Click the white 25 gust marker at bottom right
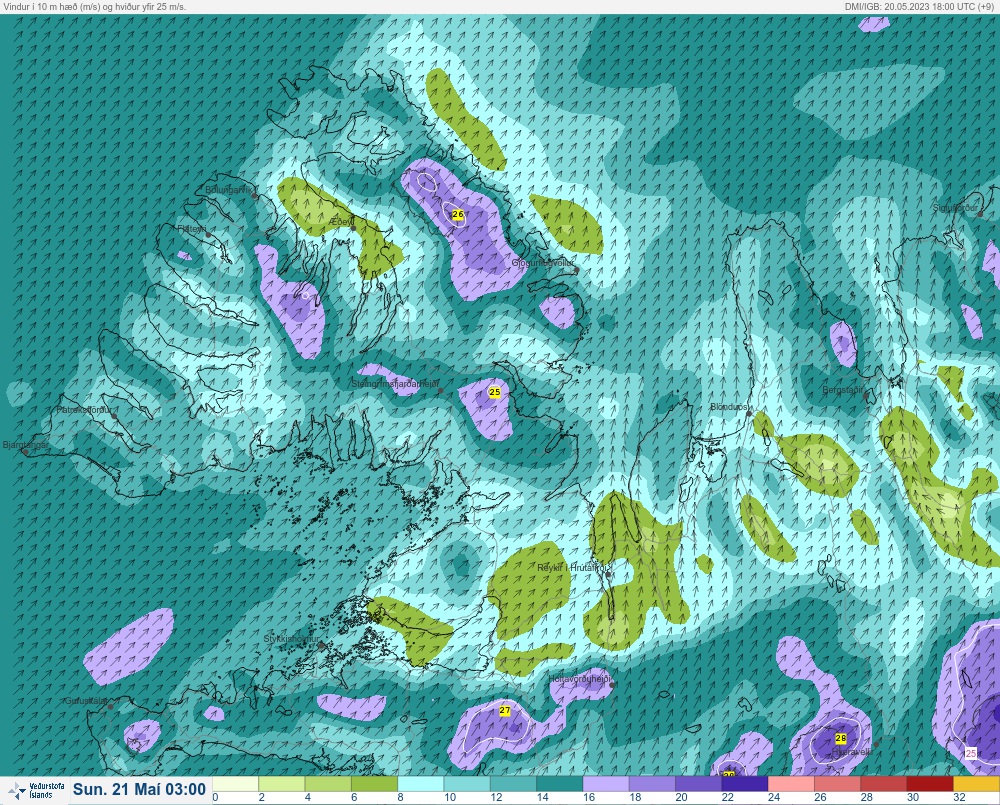 (x=971, y=753)
